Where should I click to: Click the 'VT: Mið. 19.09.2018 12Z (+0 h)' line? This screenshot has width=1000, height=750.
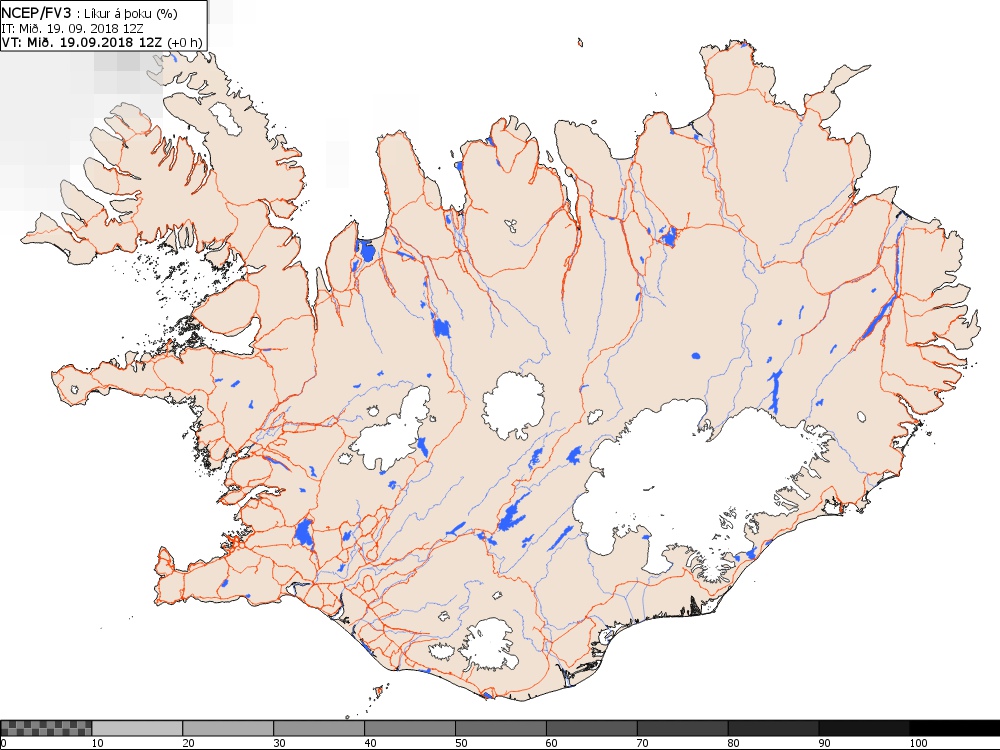click(102, 42)
